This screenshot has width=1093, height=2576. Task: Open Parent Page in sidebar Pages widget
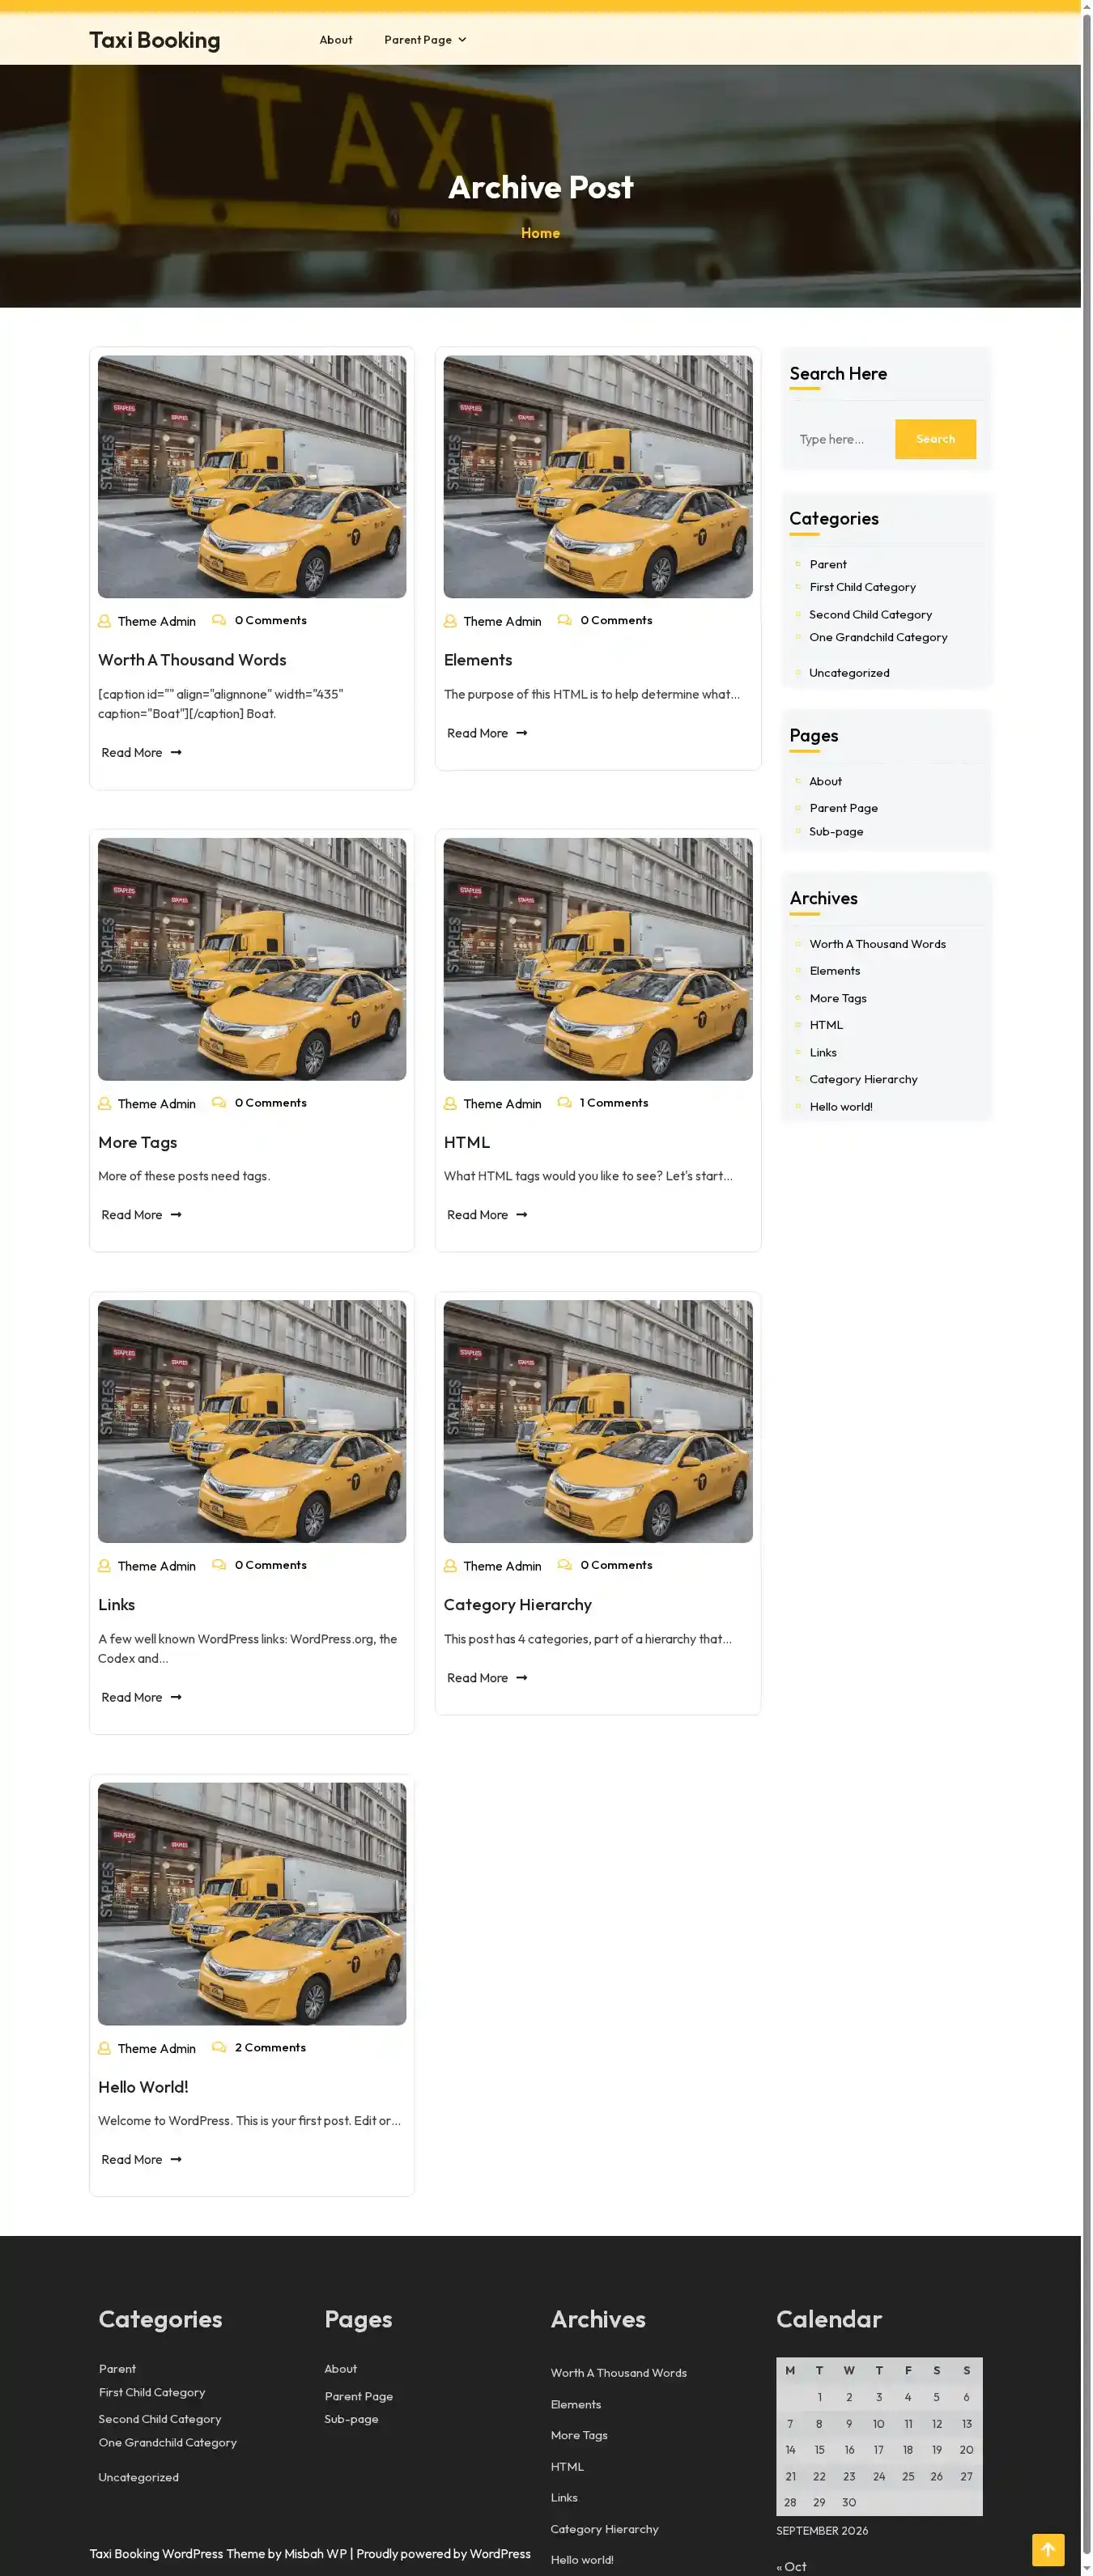click(x=844, y=808)
